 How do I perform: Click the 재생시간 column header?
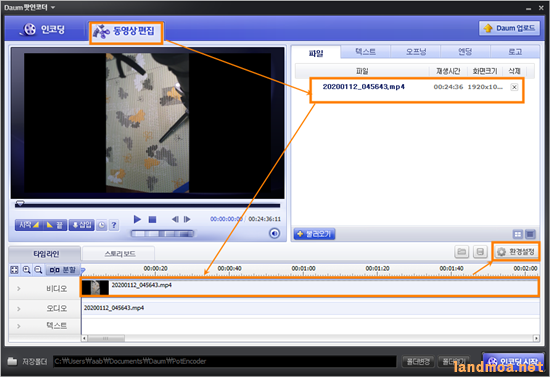[x=448, y=71]
